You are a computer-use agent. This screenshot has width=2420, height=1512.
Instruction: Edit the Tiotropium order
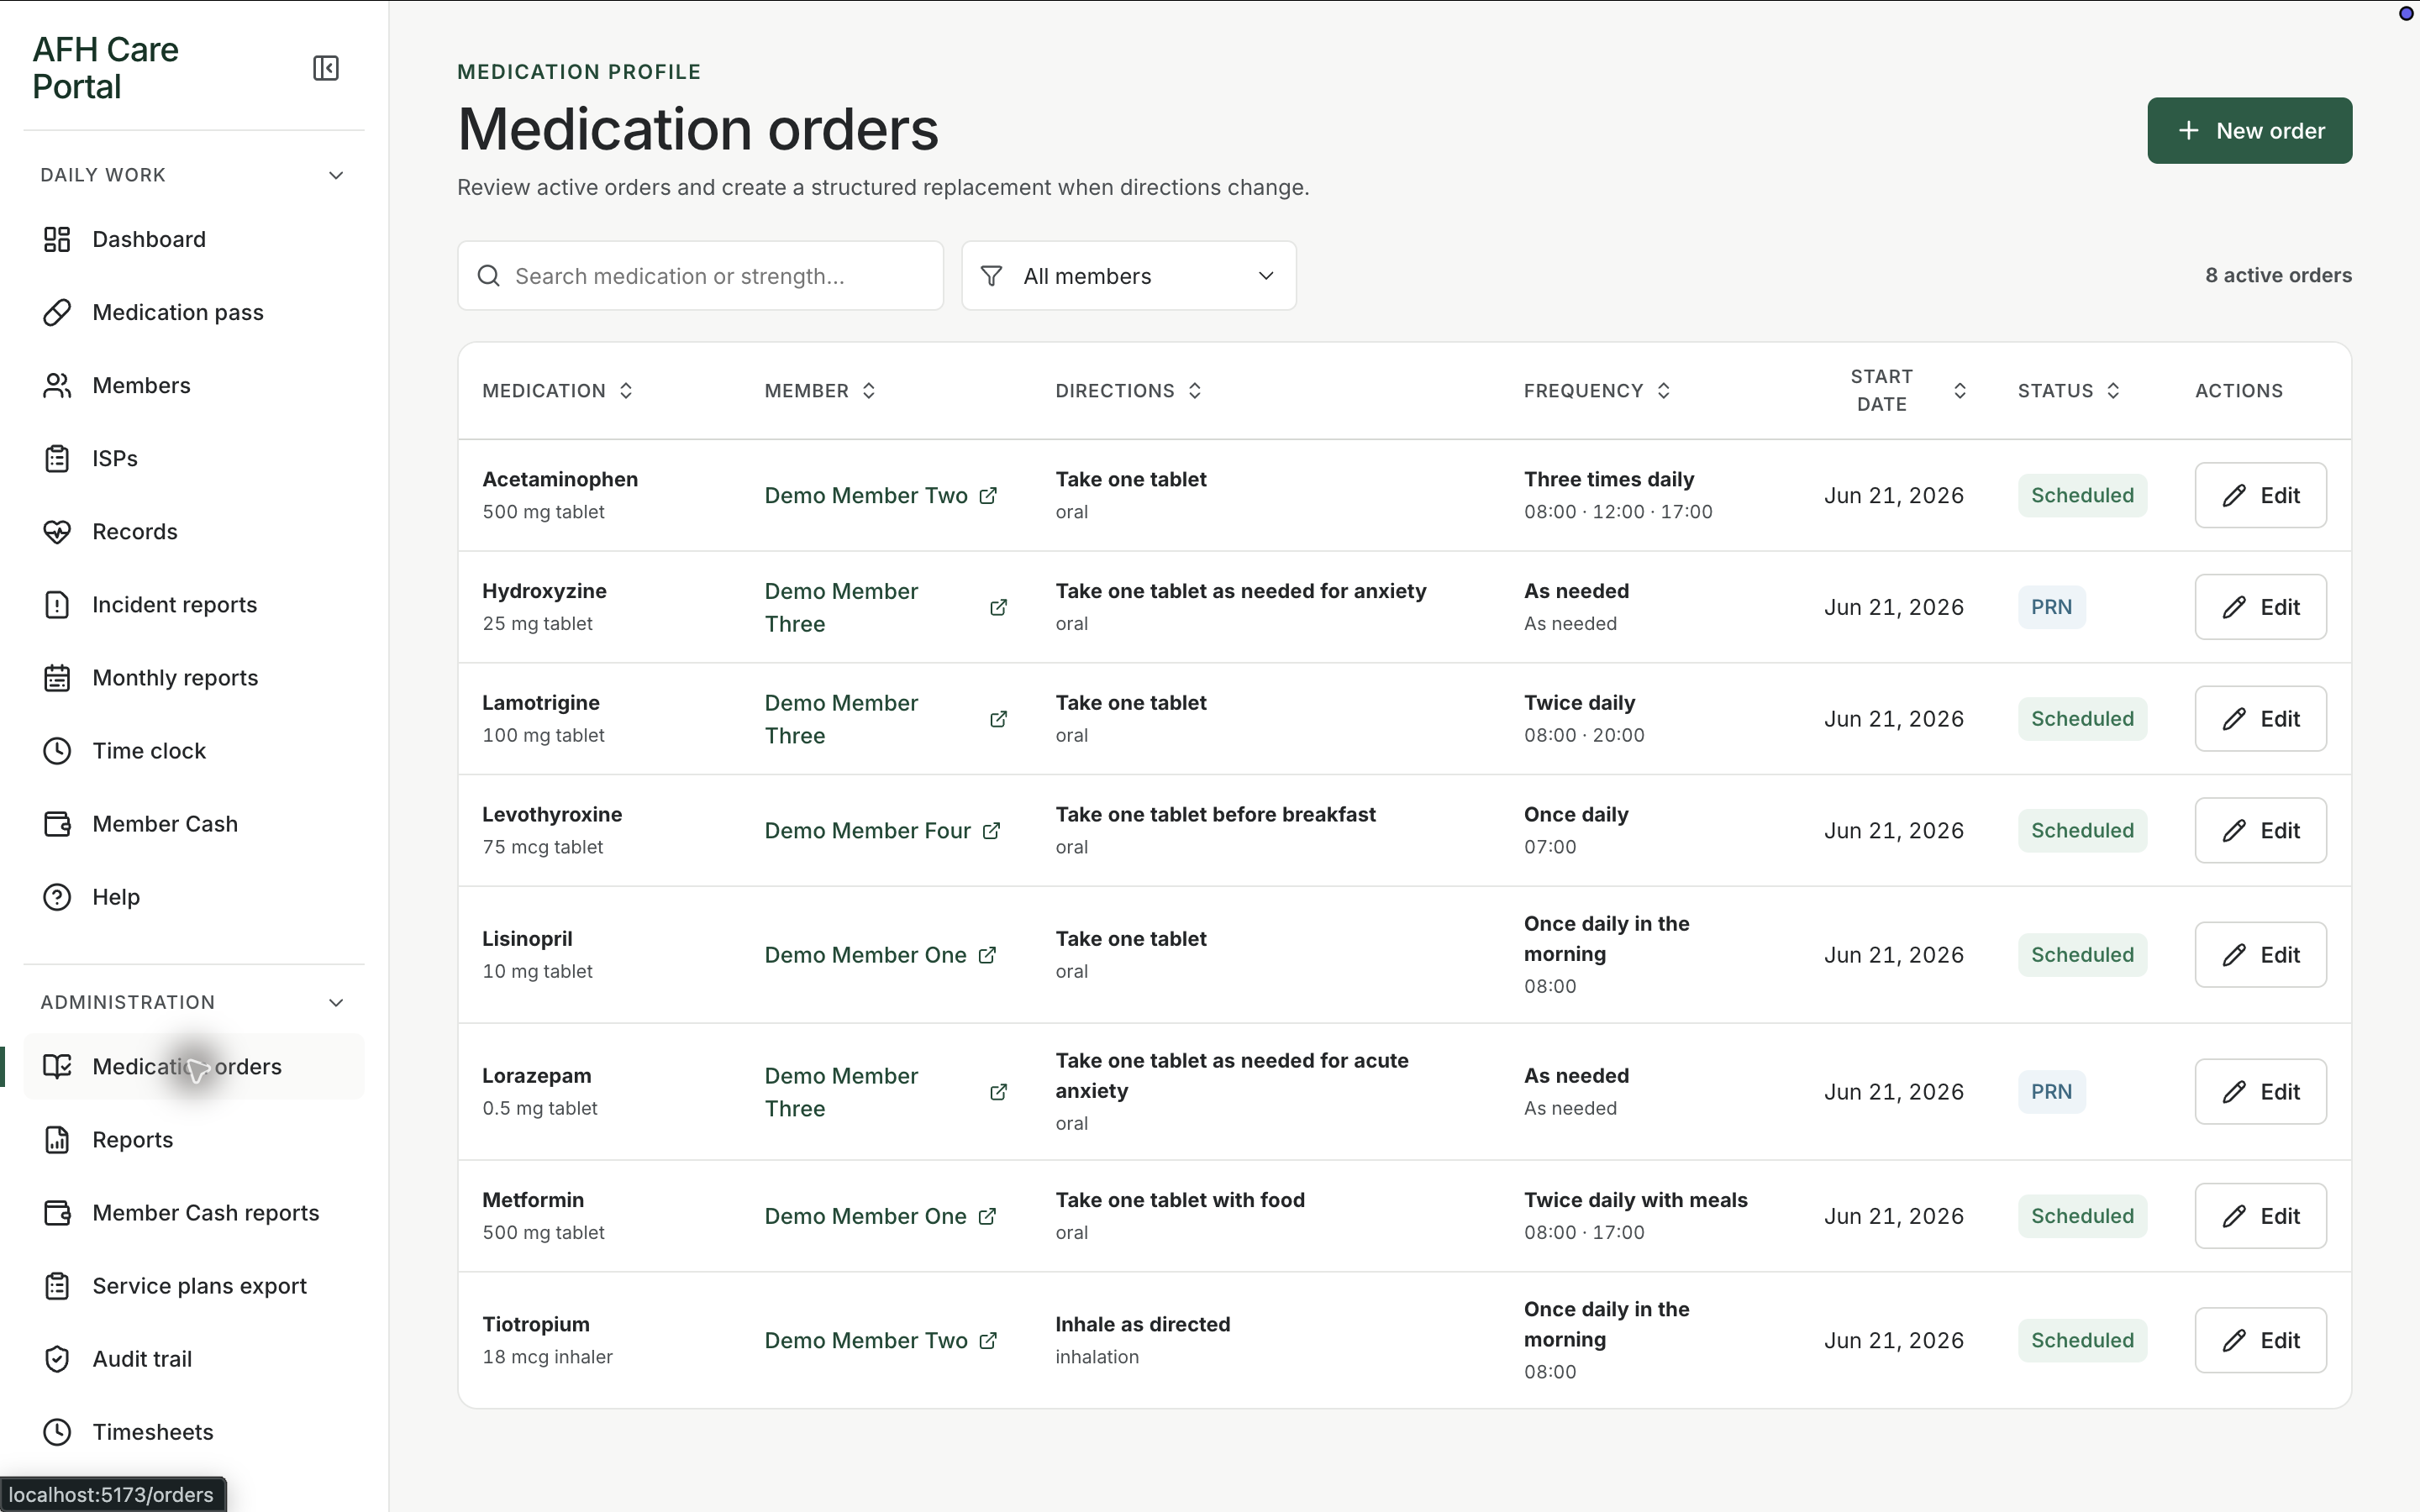(x=2260, y=1340)
